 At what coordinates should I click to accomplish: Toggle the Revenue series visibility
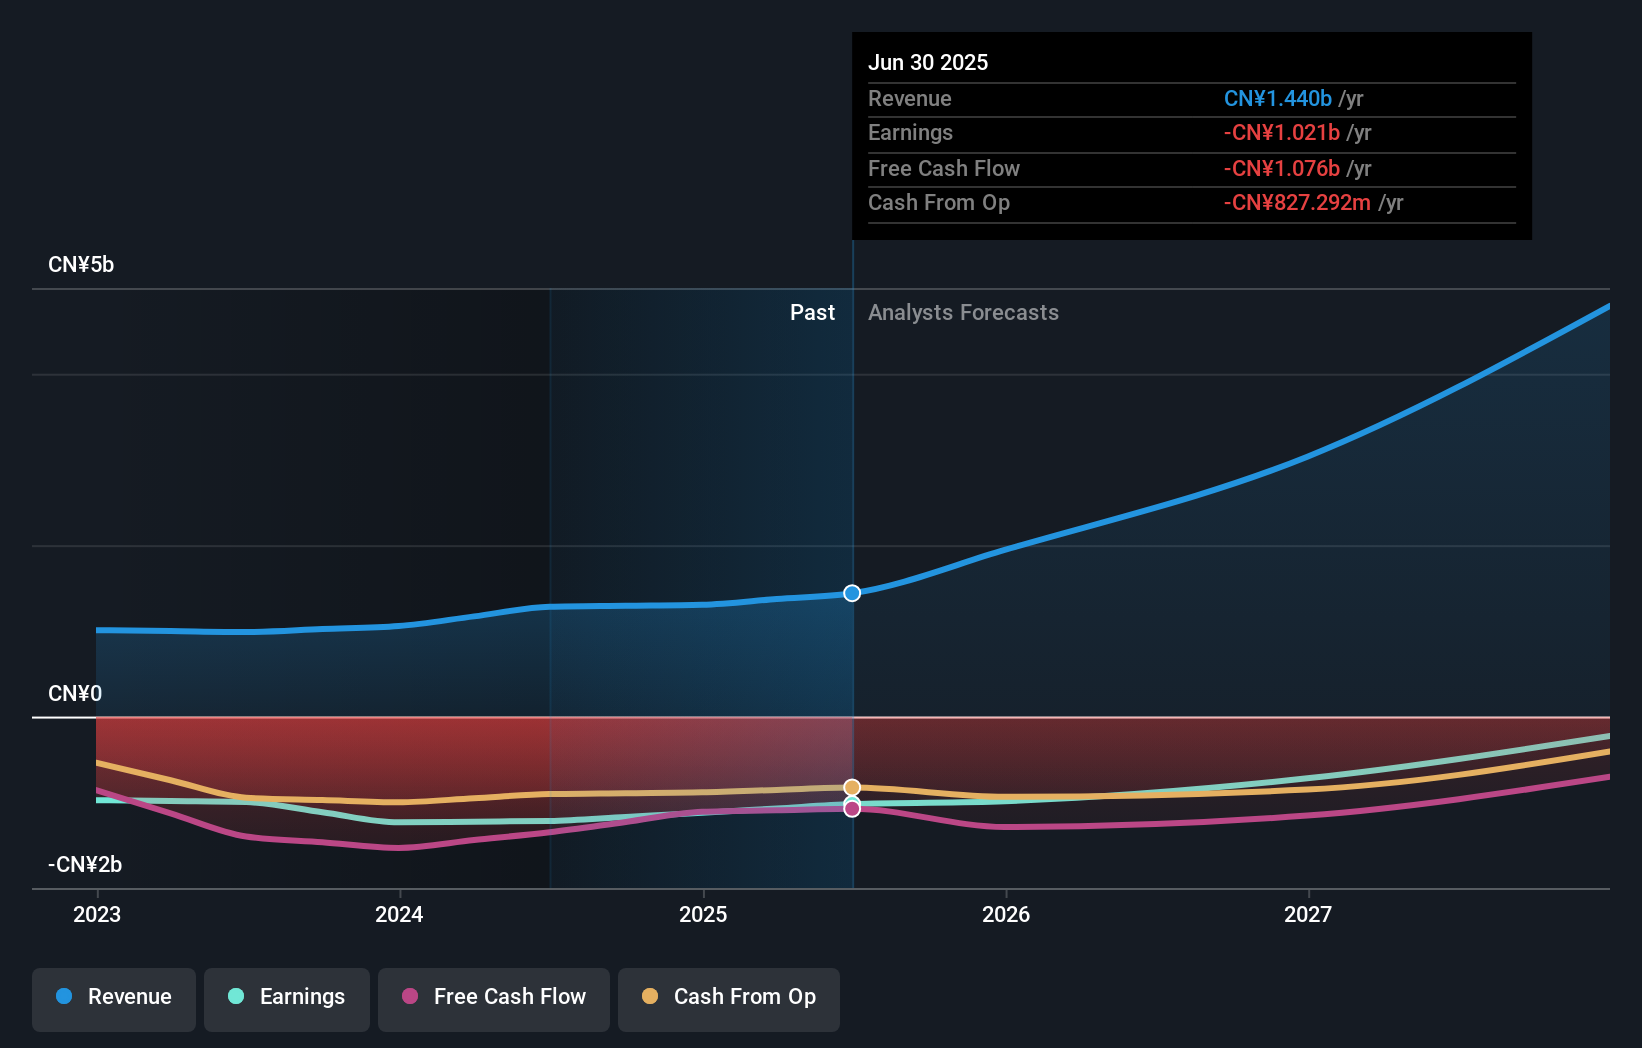click(x=113, y=997)
